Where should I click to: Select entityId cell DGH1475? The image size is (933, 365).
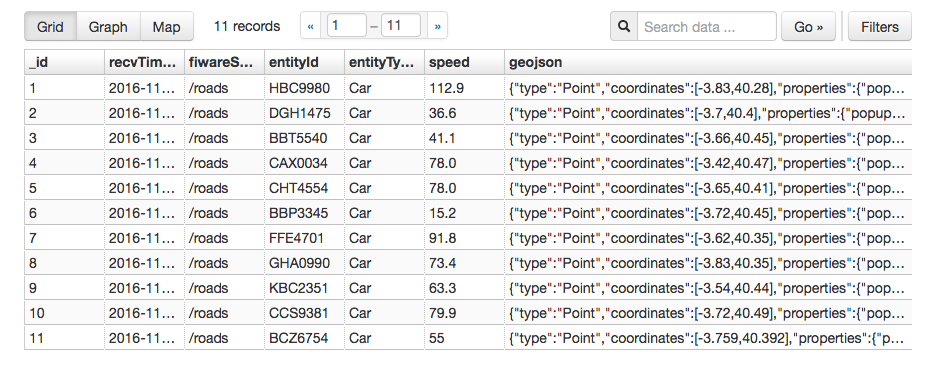304,113
